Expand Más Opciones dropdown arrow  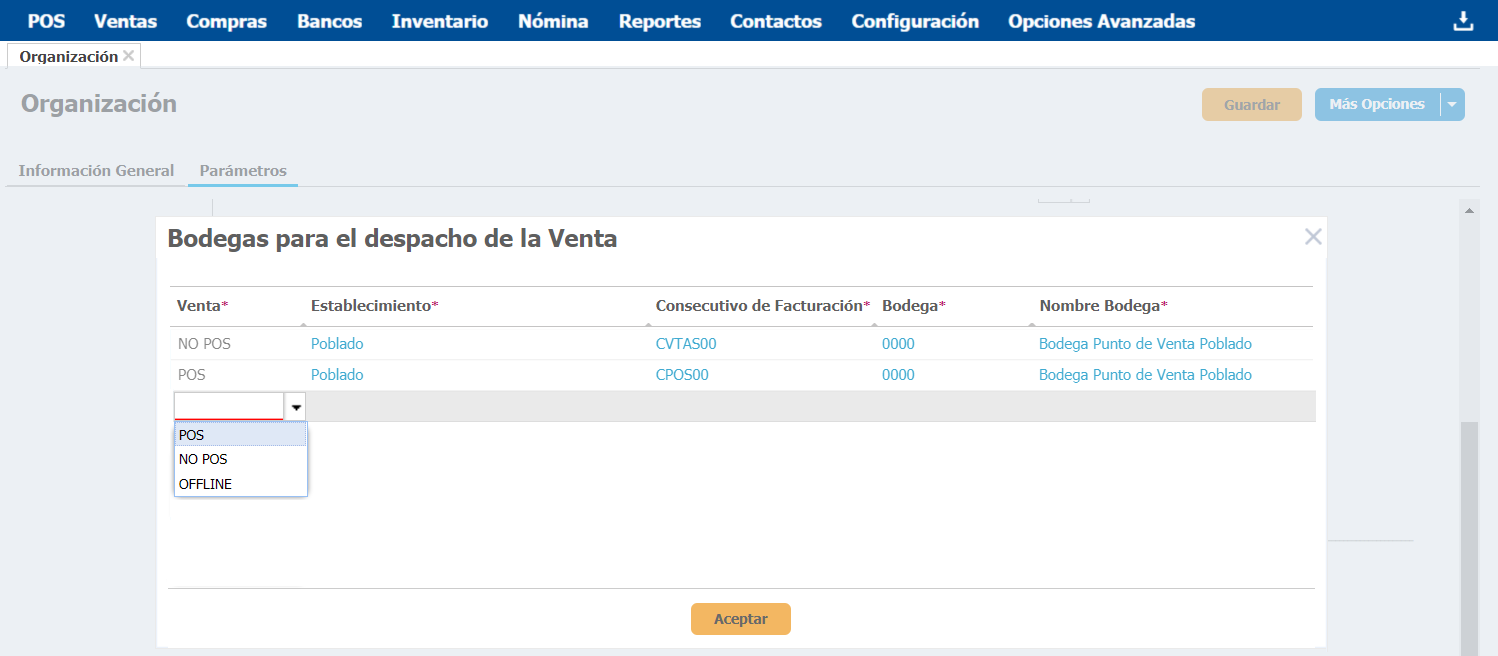pyautogui.click(x=1452, y=105)
